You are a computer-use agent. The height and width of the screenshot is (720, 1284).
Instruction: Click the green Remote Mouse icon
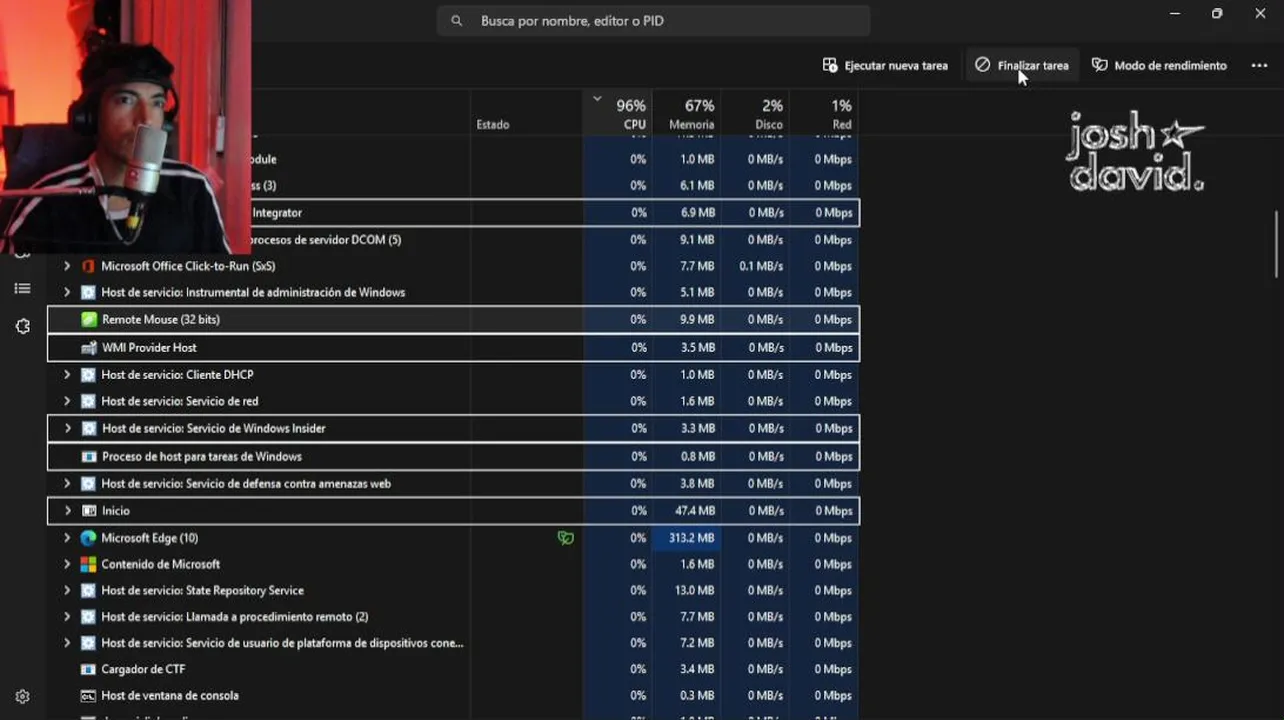point(88,320)
